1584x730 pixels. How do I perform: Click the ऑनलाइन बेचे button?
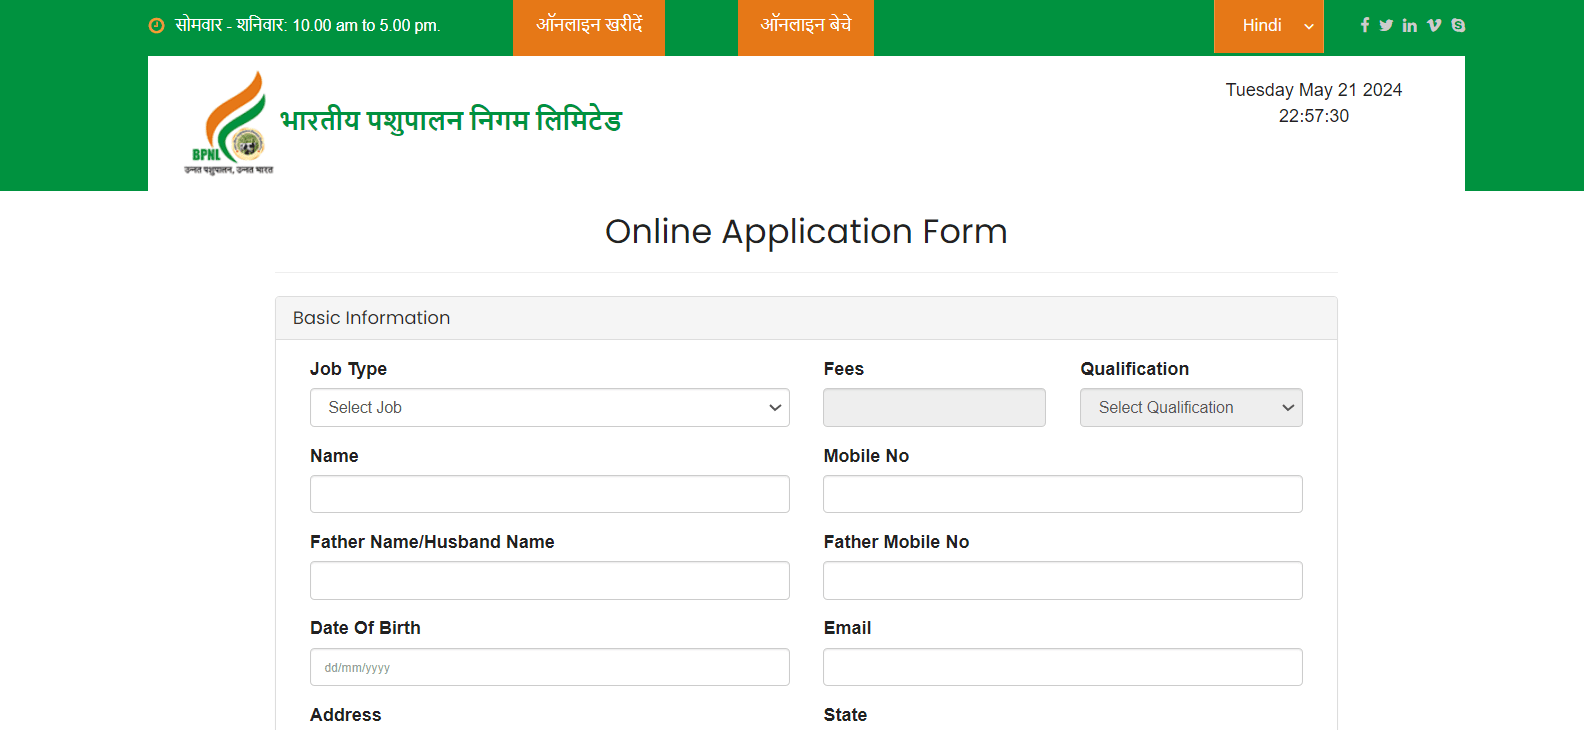click(806, 27)
